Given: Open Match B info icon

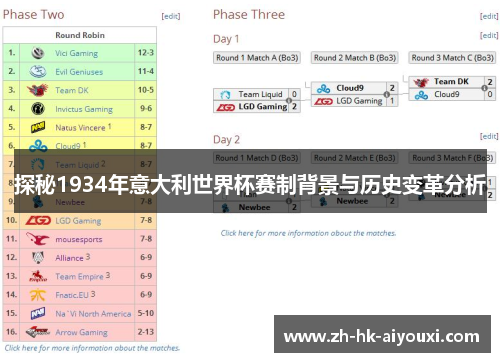Looking at the screenshot, I should [x=387, y=94].
